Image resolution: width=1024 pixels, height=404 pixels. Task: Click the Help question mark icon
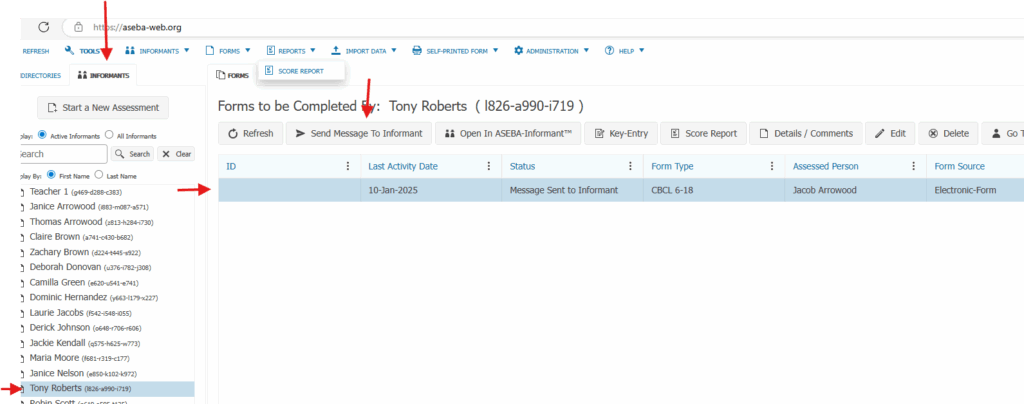(609, 50)
